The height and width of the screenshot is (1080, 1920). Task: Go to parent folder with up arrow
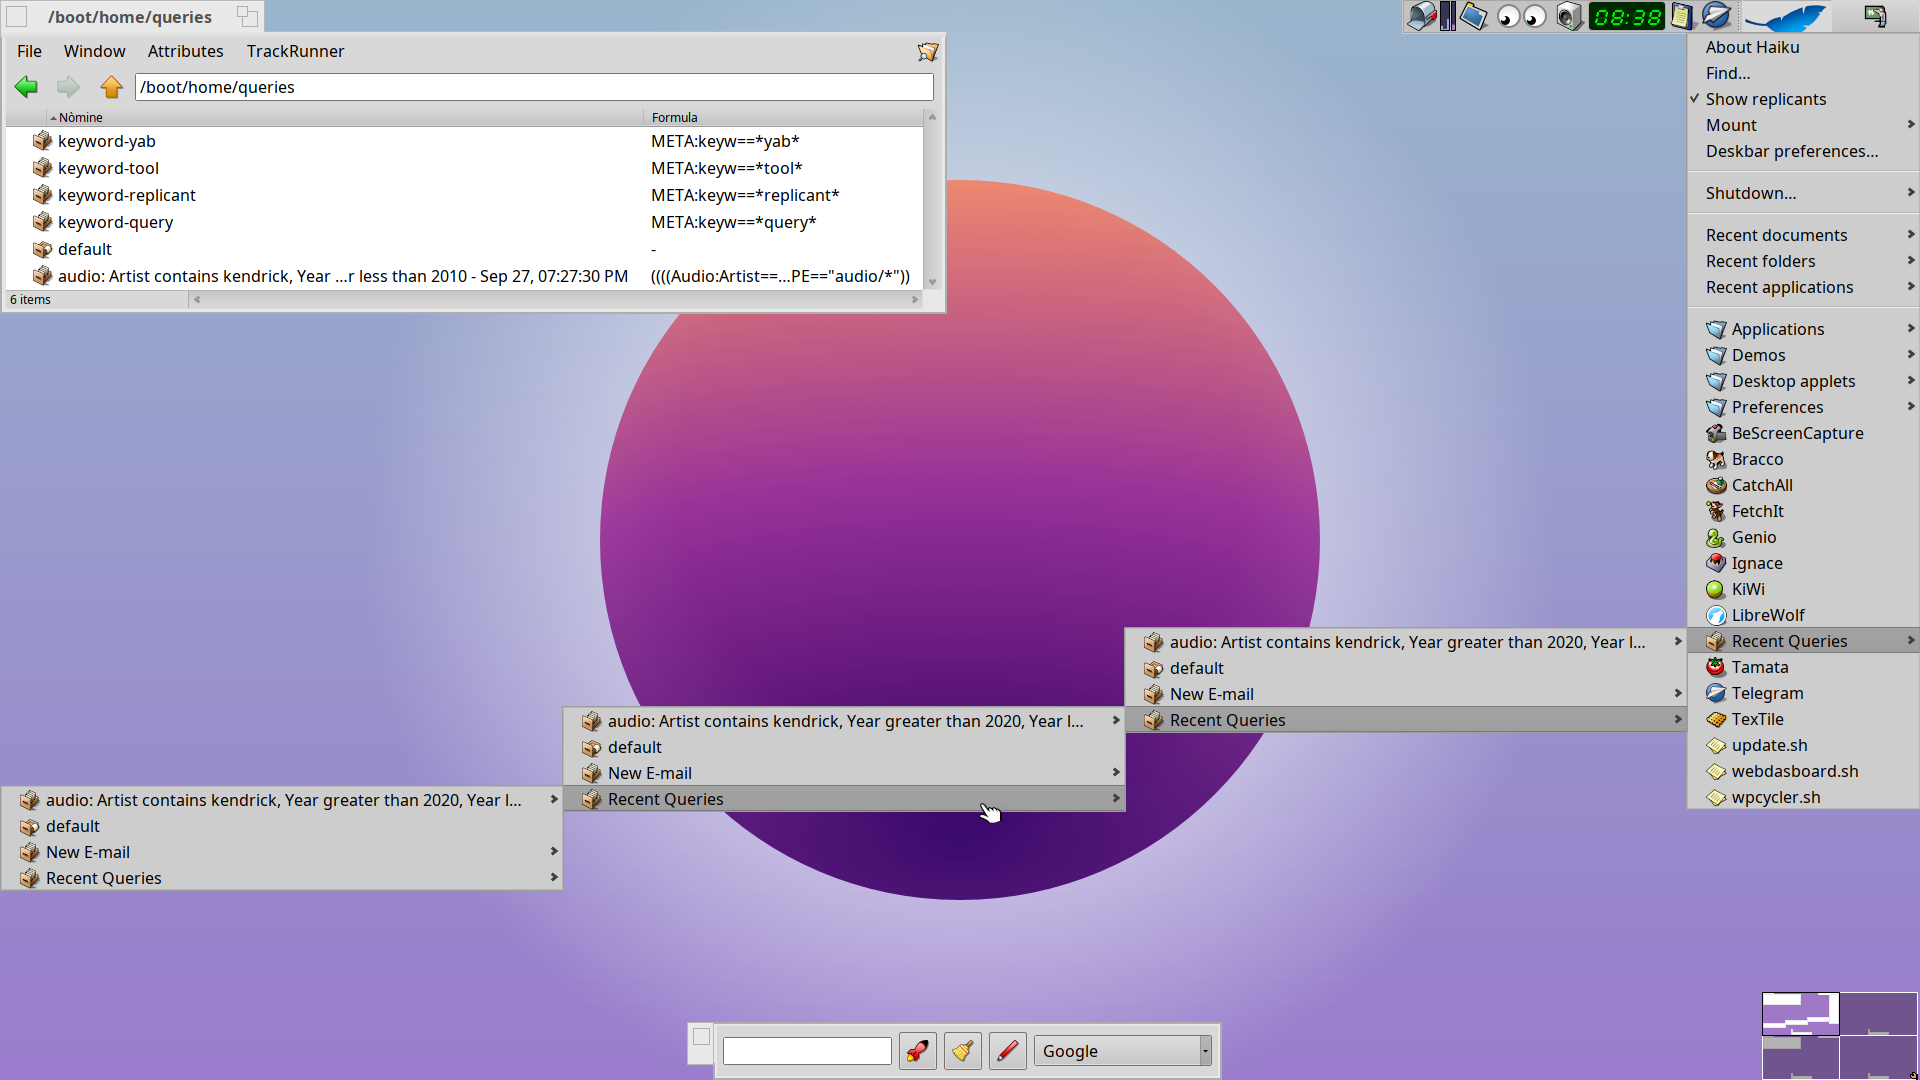point(112,87)
